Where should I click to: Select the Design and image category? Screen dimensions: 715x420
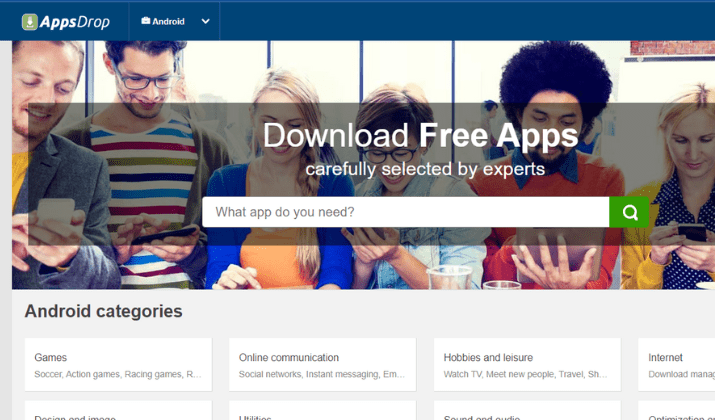pyautogui.click(x=119, y=410)
